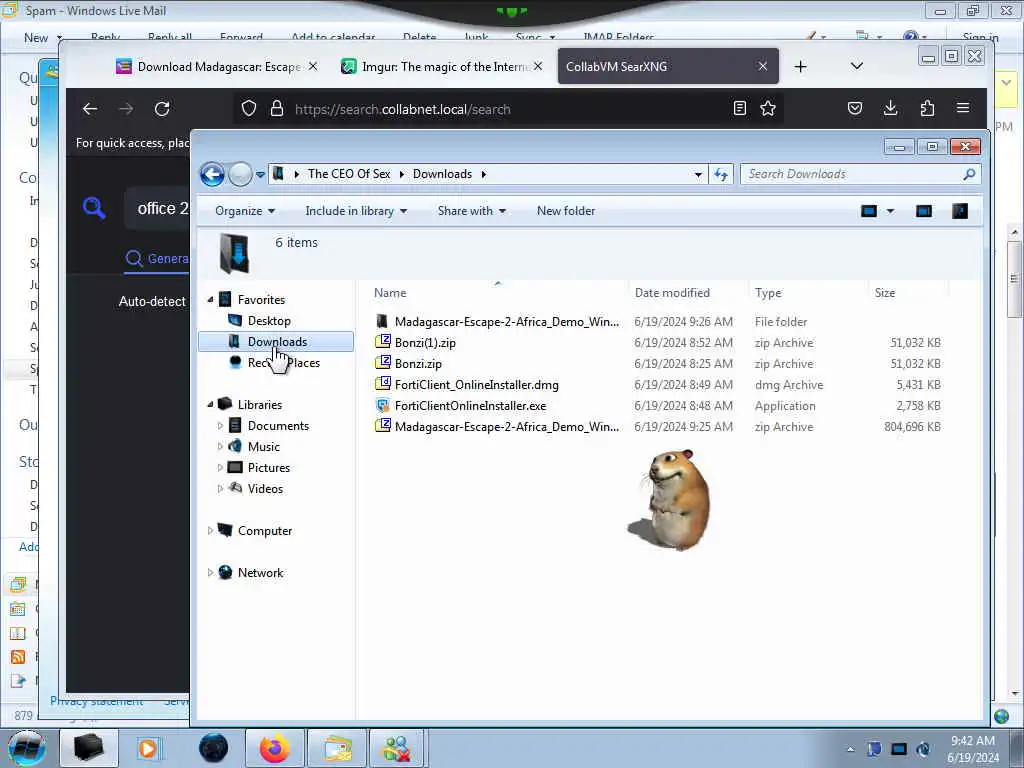Click the Downloads breadcrumb in address bar
Image resolution: width=1024 pixels, height=768 pixels.
click(442, 174)
